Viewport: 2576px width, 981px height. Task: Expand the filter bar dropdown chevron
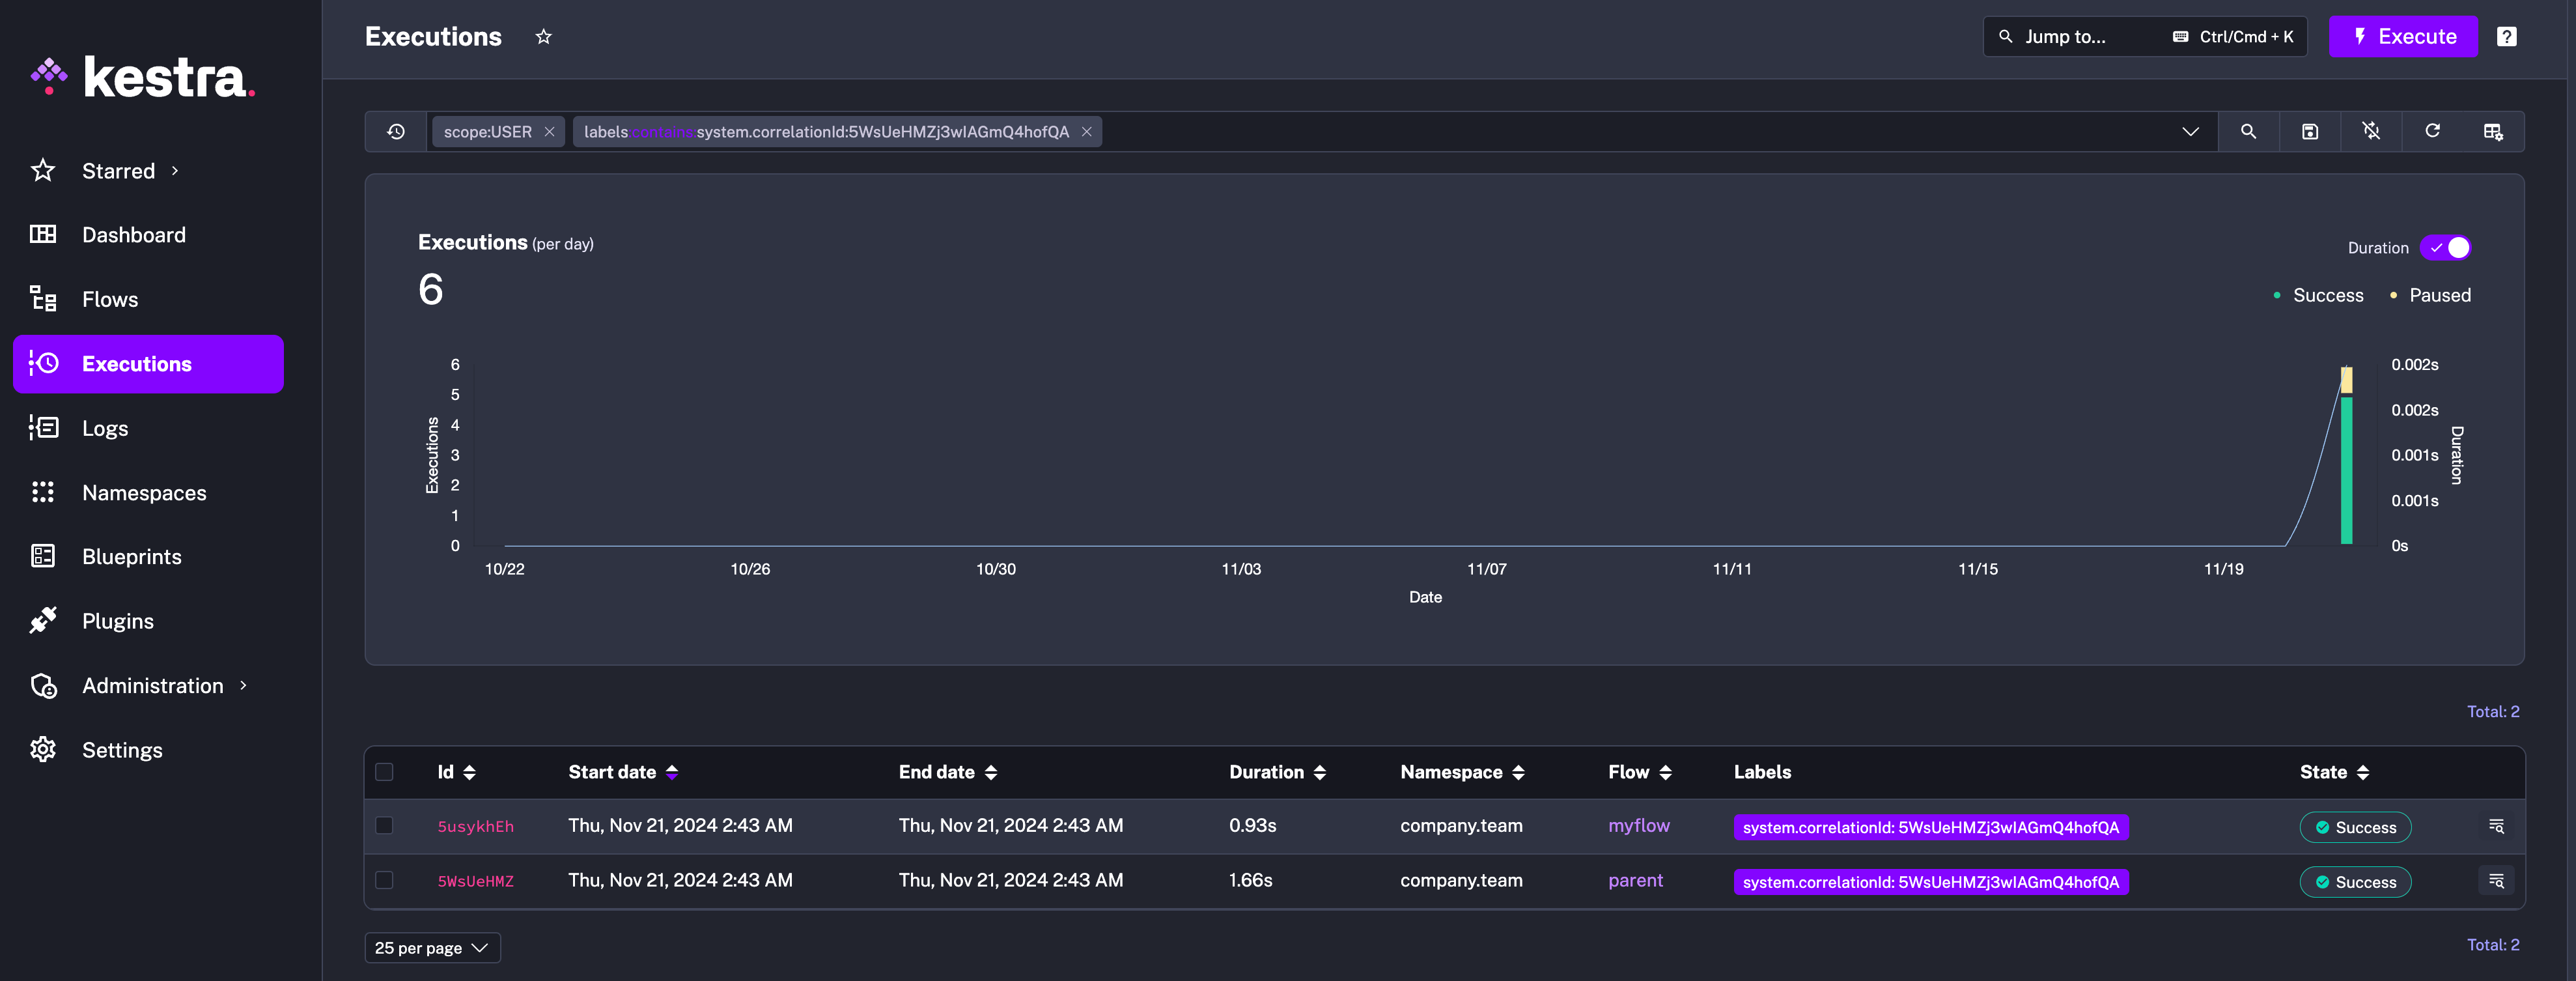coord(2190,131)
